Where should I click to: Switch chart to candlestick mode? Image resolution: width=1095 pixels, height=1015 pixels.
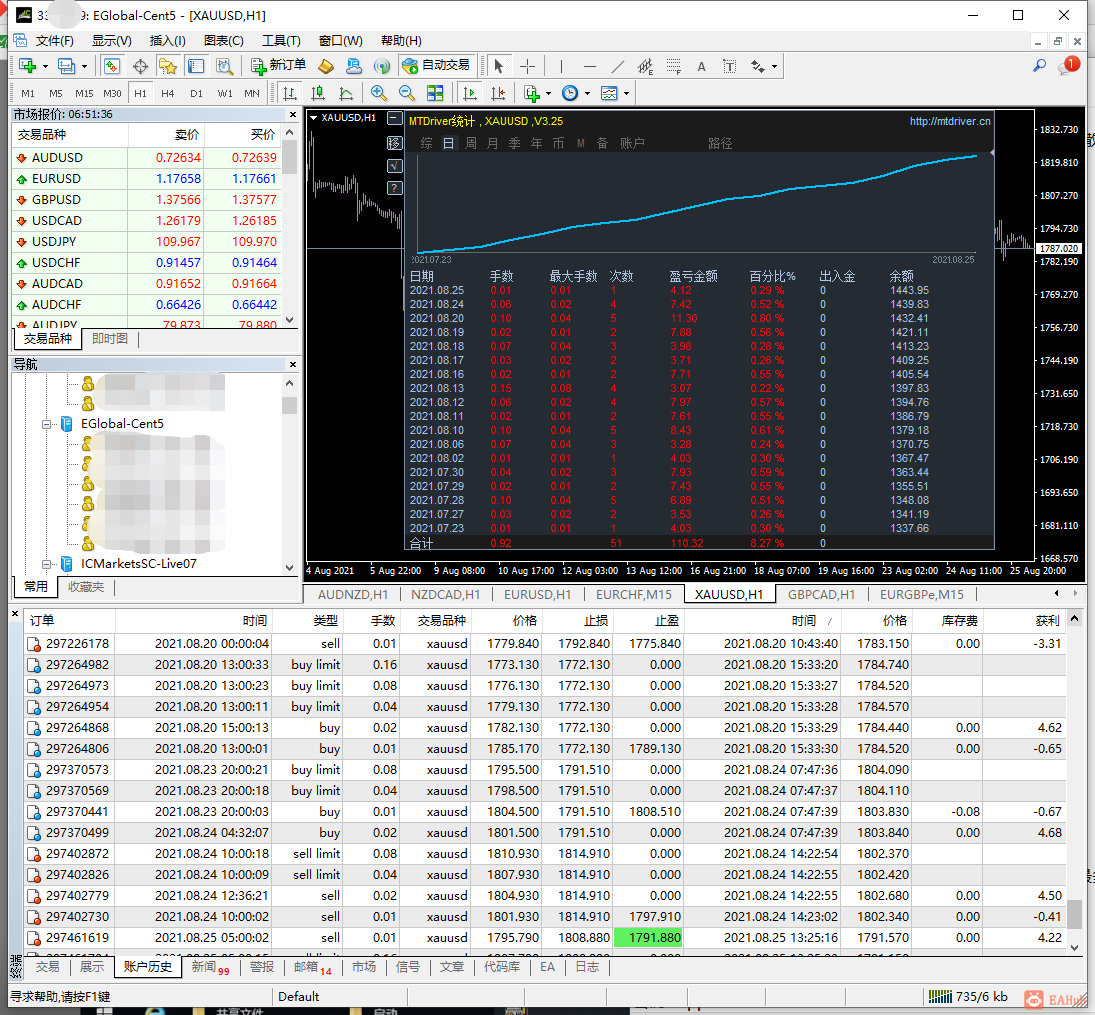(x=318, y=93)
